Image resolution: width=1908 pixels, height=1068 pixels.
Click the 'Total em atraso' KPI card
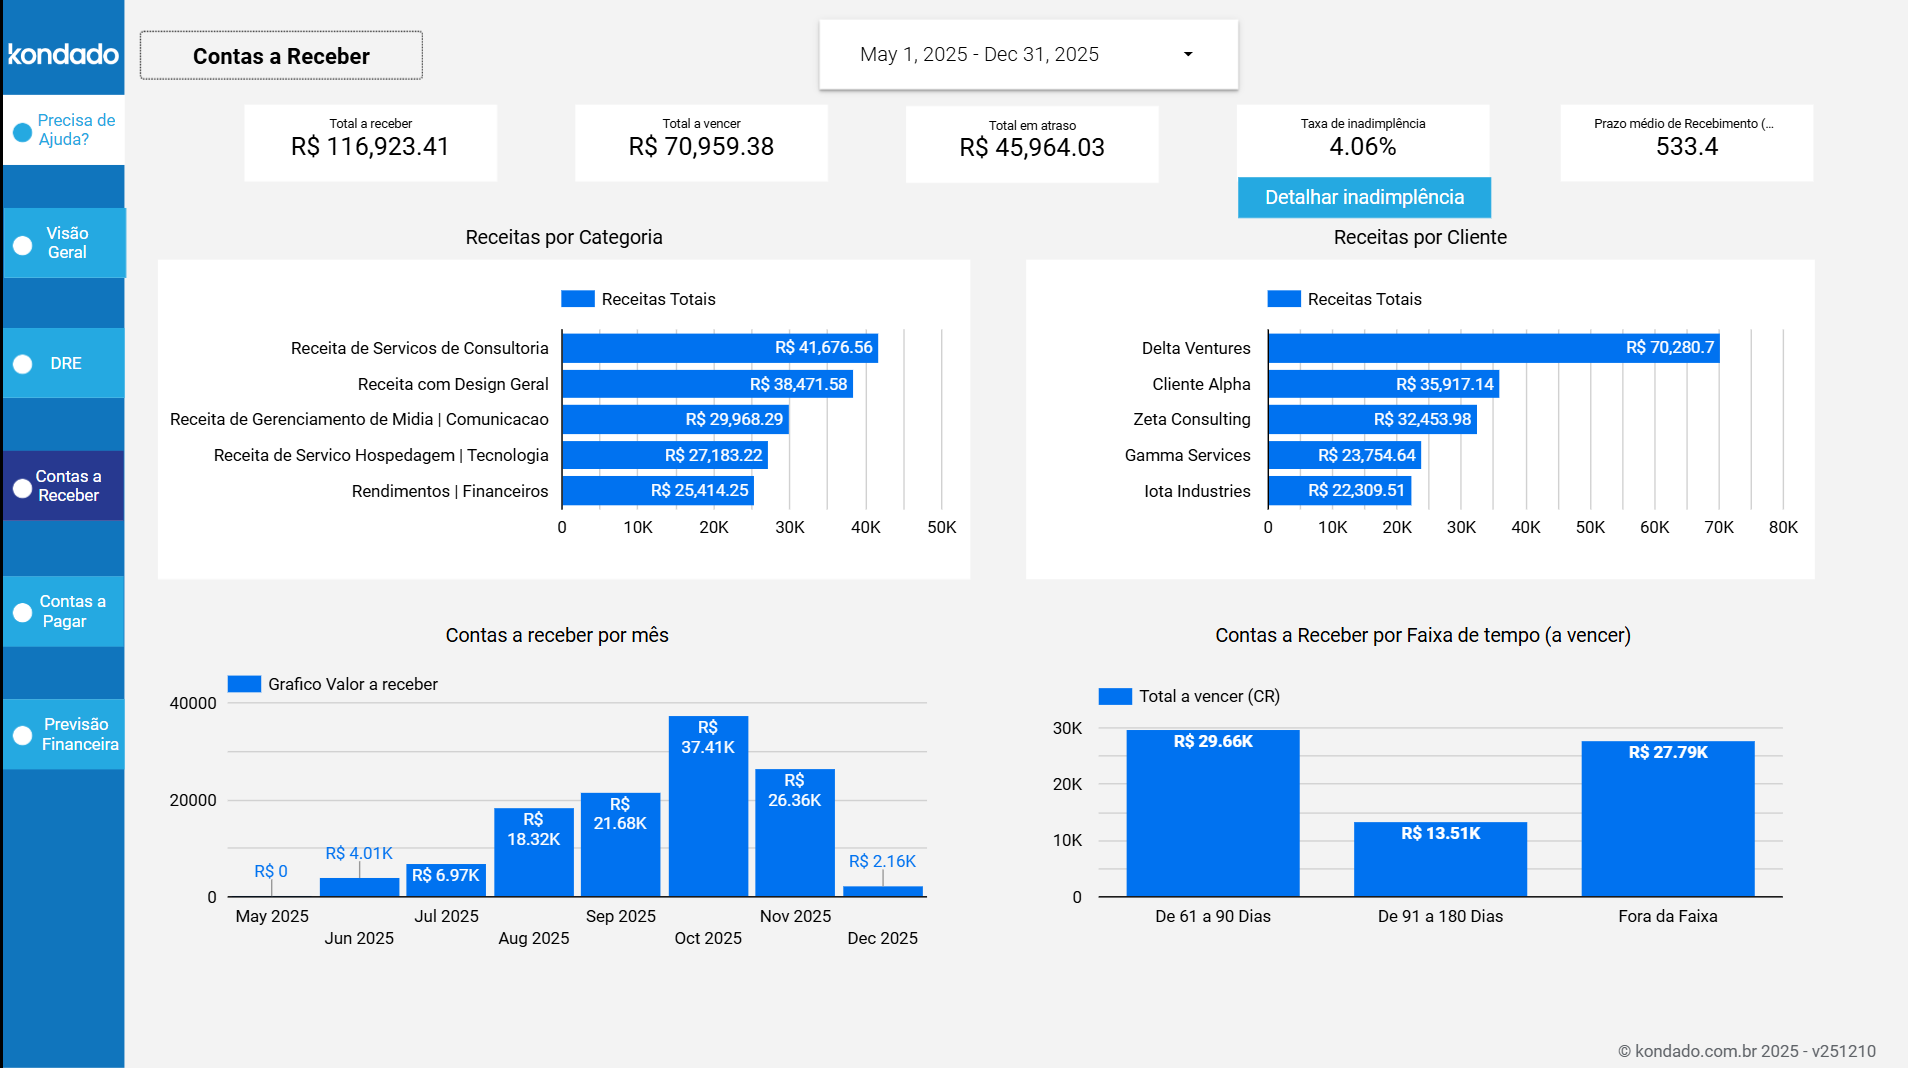point(1031,143)
